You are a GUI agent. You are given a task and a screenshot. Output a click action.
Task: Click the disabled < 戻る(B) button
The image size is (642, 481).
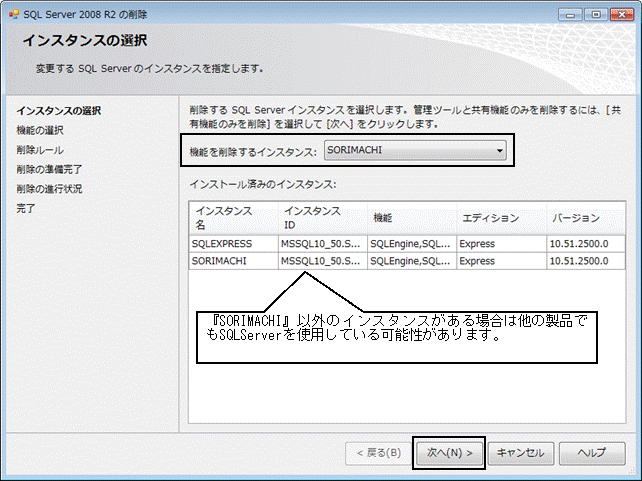[x=378, y=453]
